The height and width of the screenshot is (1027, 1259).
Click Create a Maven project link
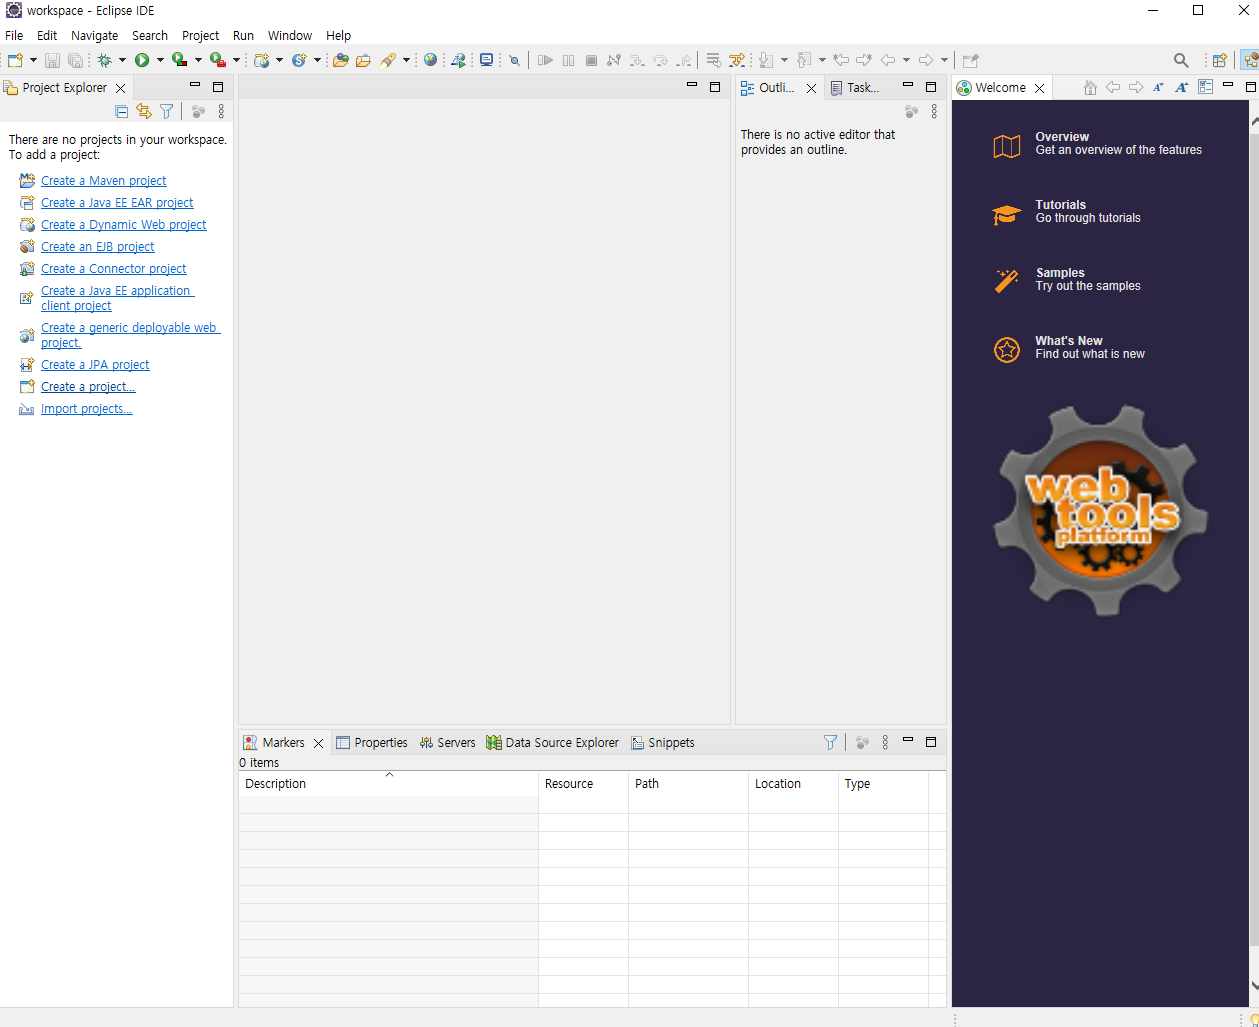tap(104, 181)
